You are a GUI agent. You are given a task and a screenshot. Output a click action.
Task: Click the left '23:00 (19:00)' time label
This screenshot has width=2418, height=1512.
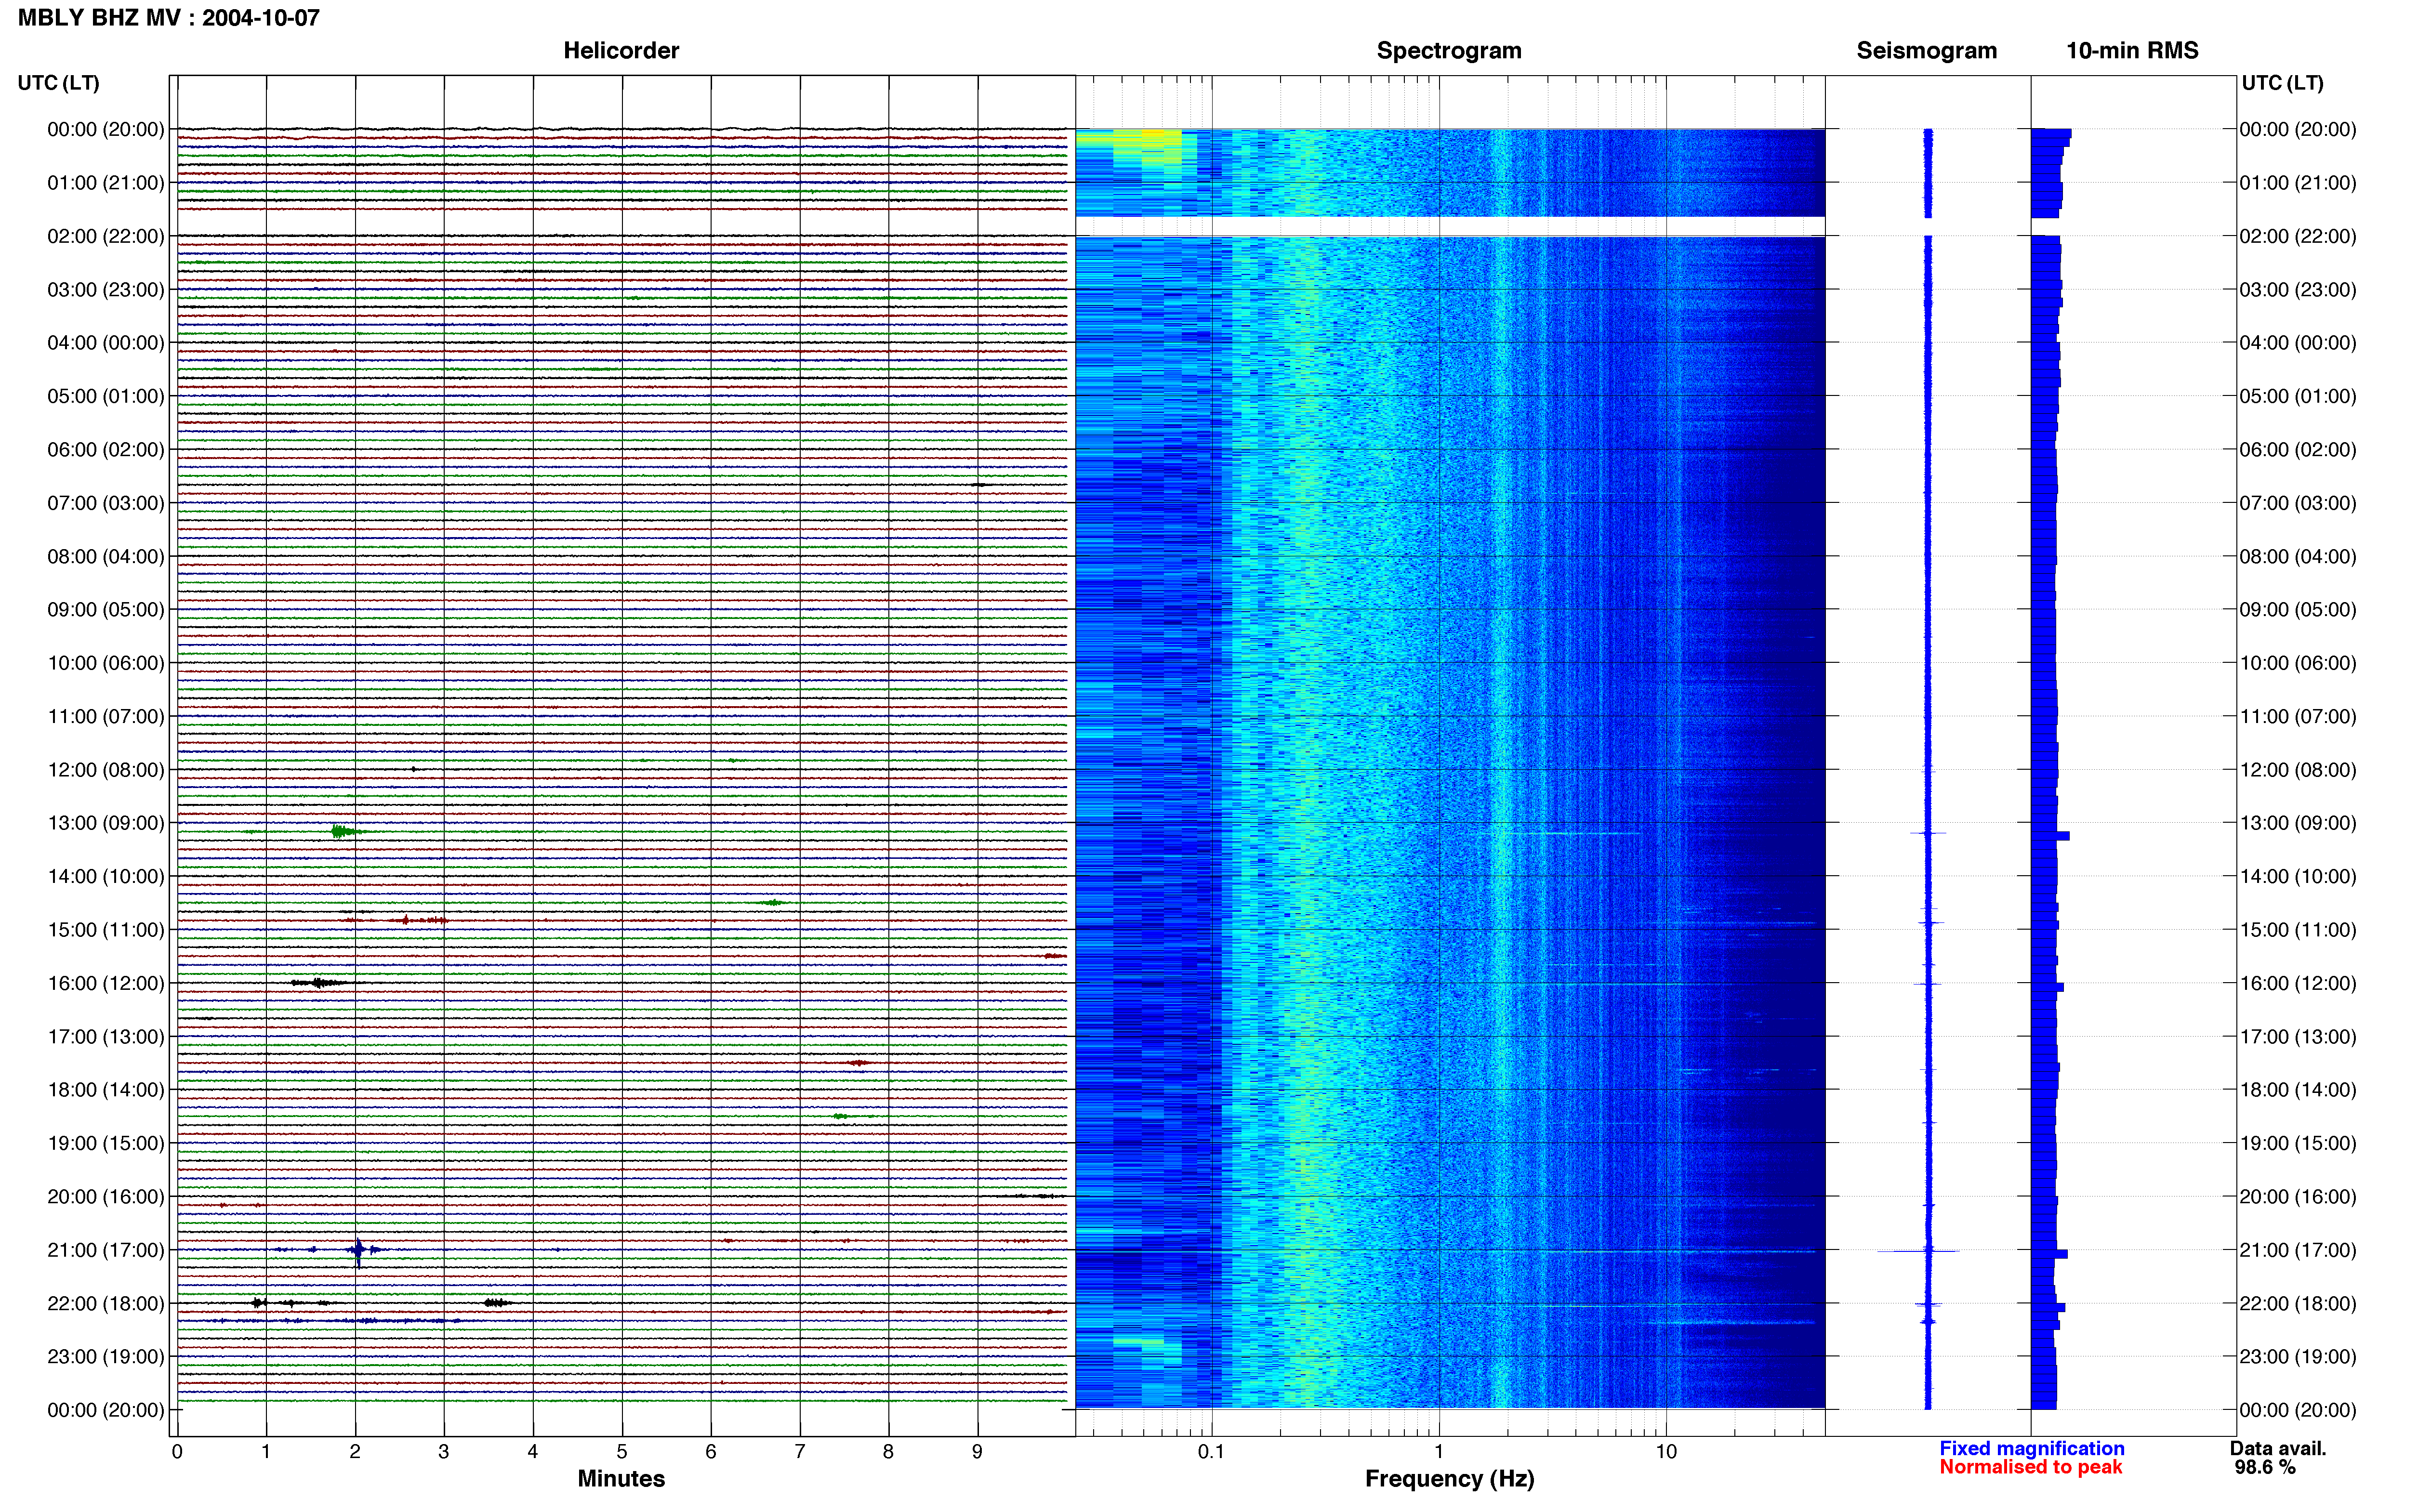pos(106,1356)
